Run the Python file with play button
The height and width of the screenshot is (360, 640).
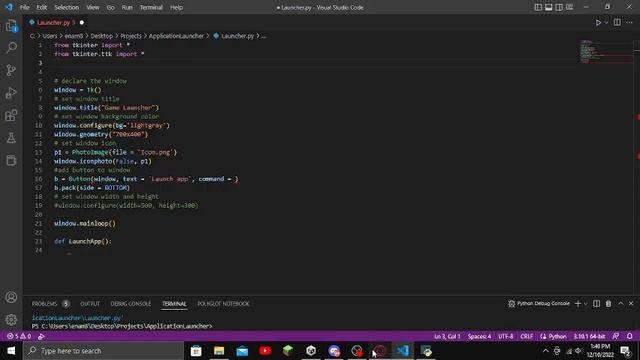[x=598, y=22]
